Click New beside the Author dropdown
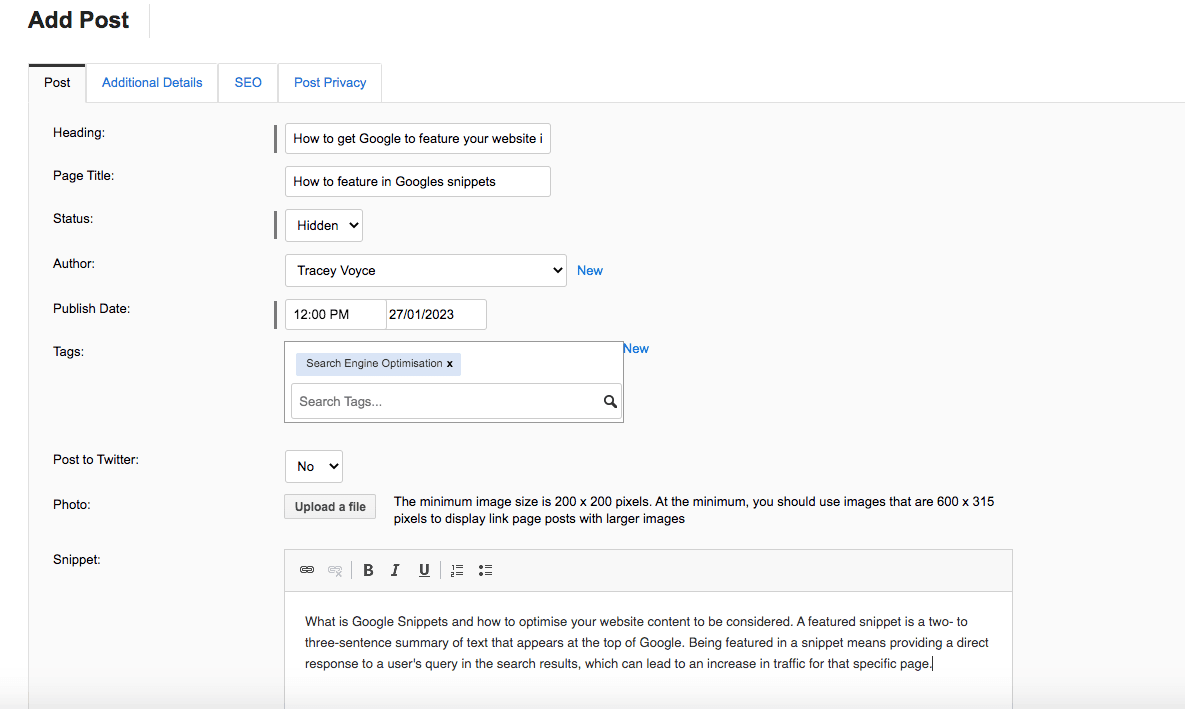 coord(590,270)
